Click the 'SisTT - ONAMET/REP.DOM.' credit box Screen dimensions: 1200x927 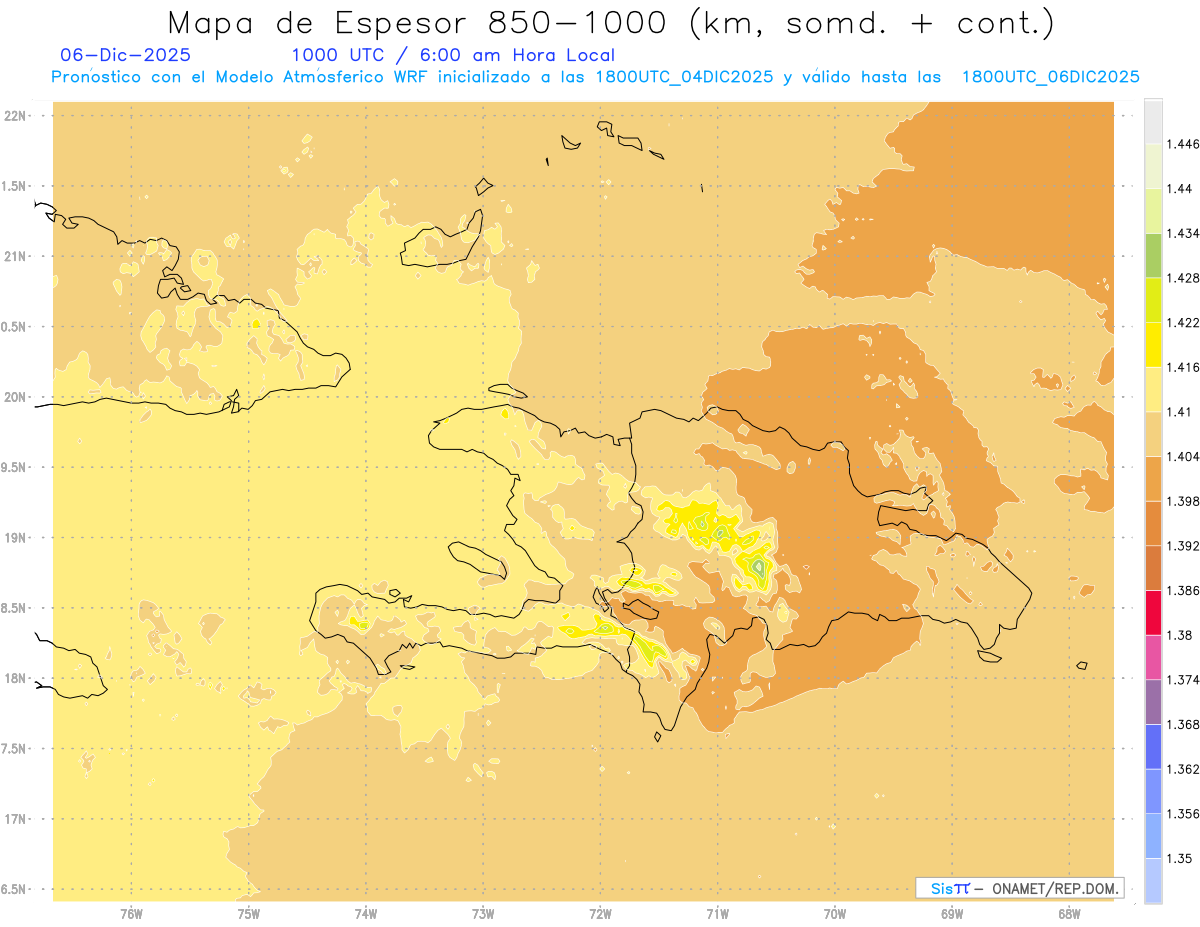1019,888
